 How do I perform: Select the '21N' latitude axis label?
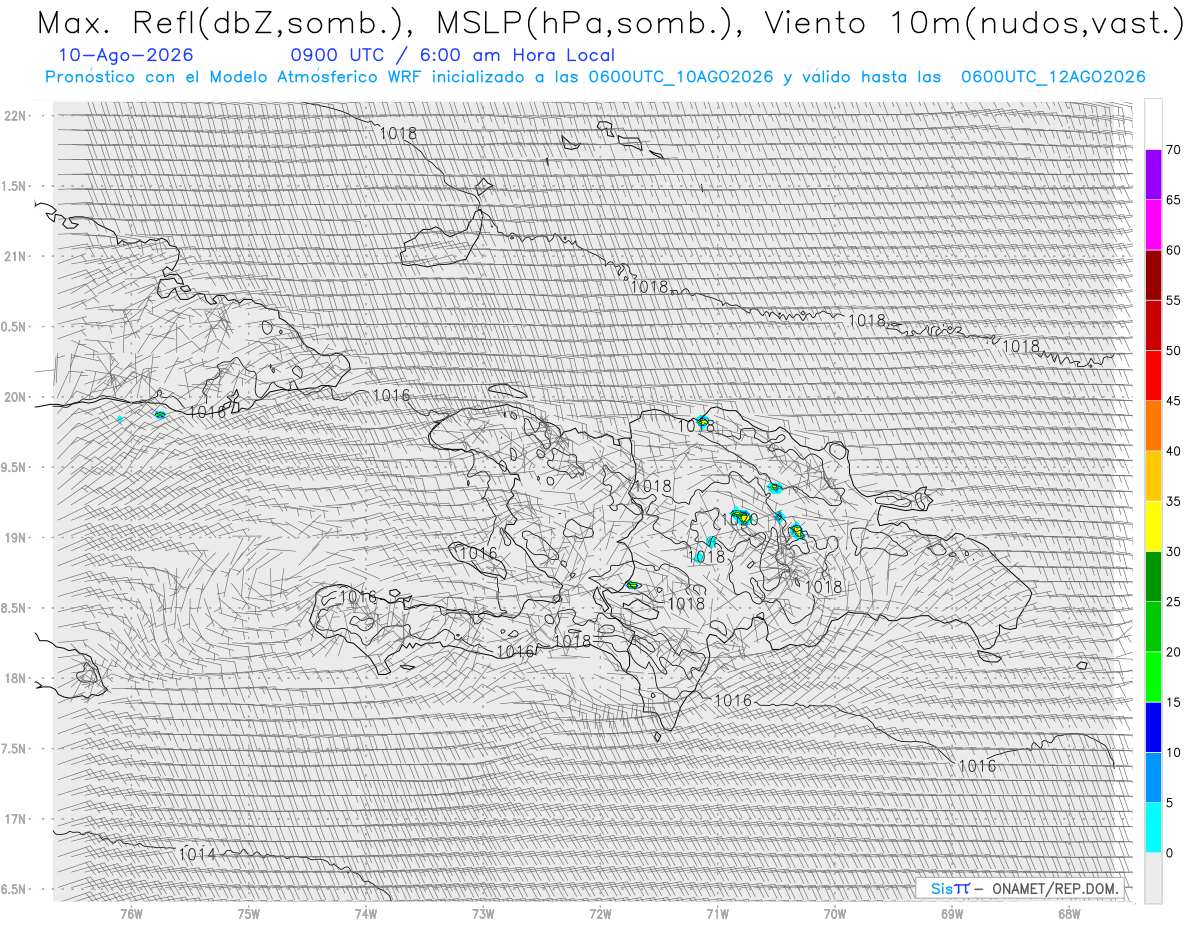click(x=15, y=256)
